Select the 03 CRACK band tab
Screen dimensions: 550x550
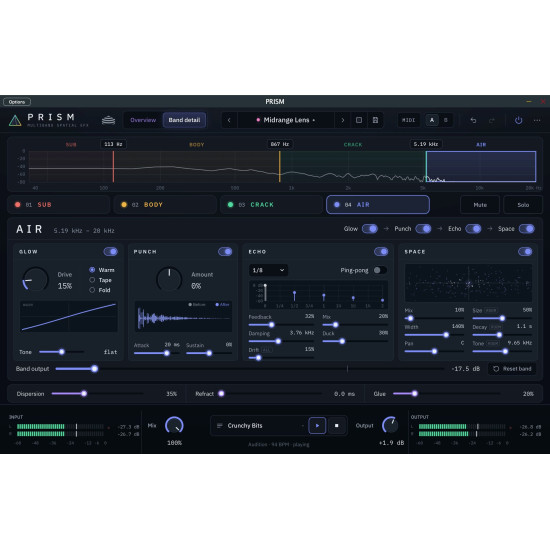click(271, 204)
